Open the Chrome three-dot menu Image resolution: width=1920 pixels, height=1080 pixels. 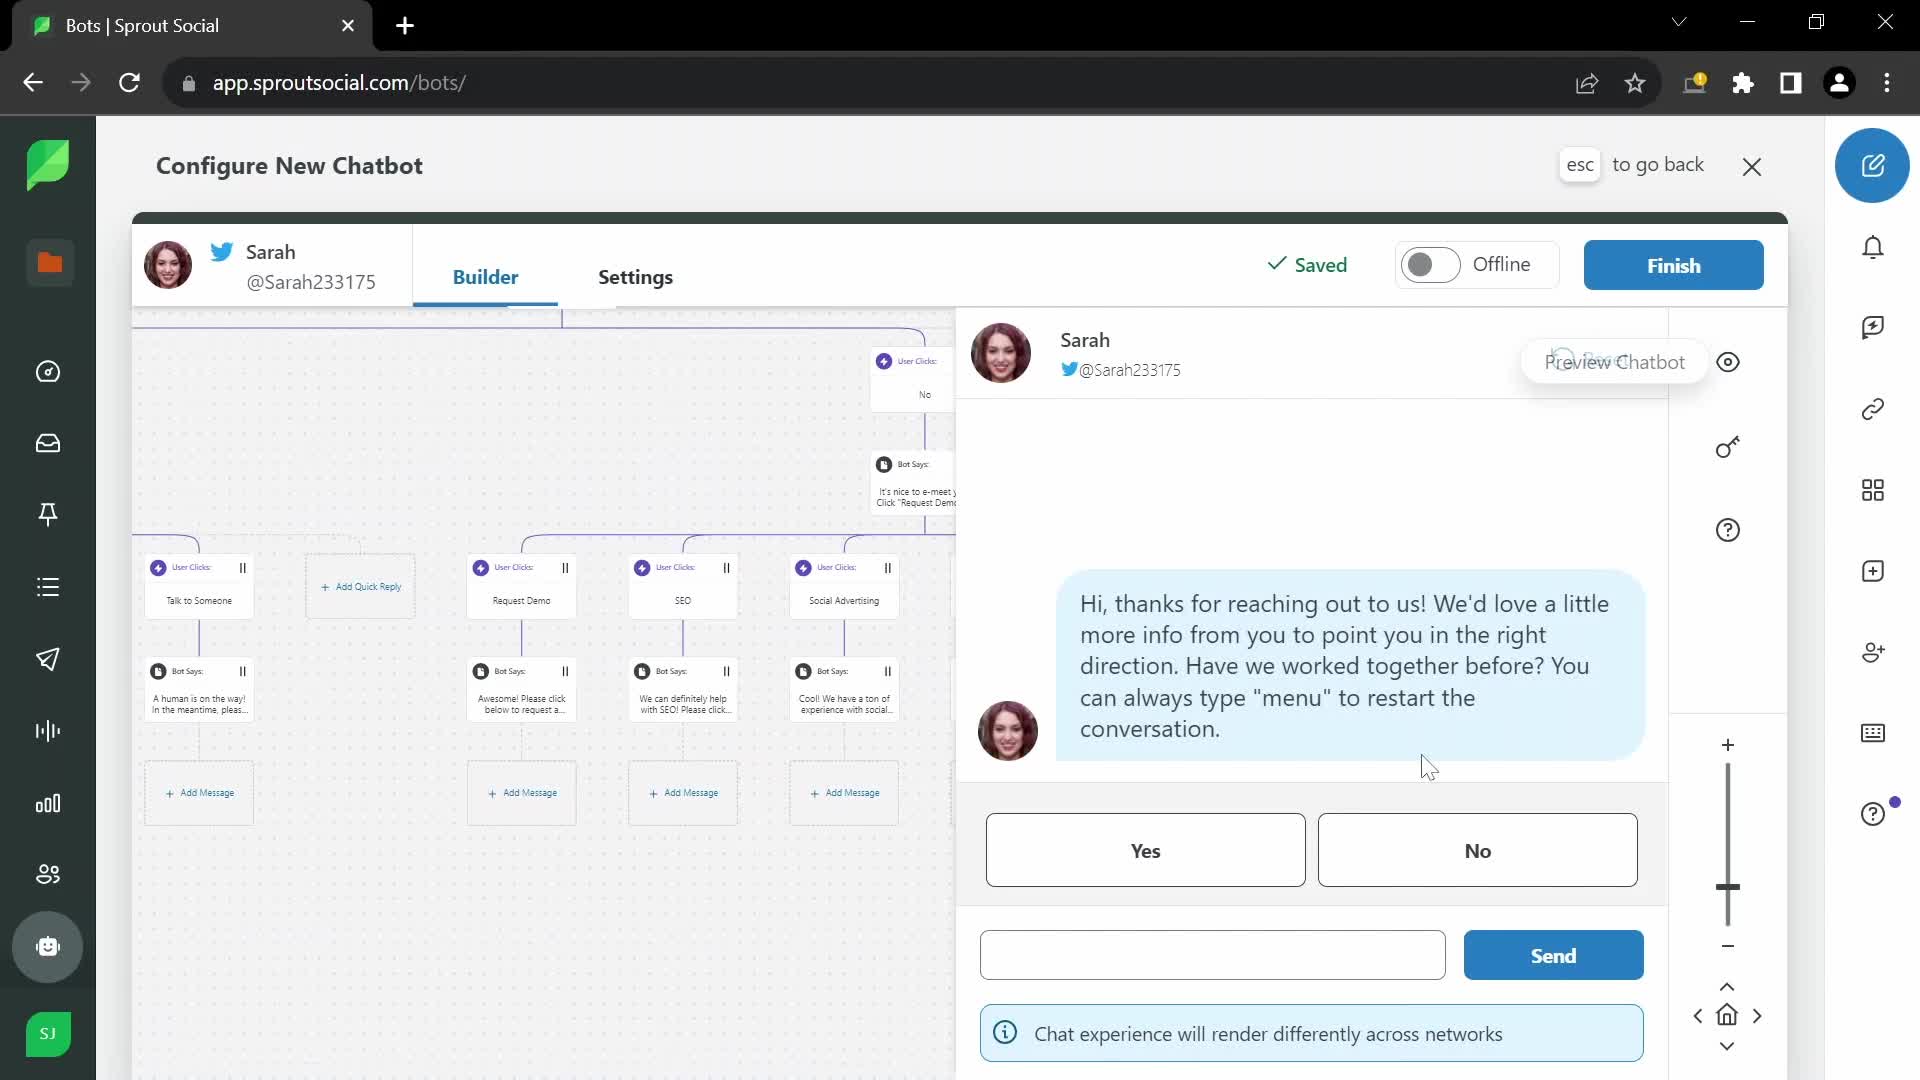[x=1887, y=83]
